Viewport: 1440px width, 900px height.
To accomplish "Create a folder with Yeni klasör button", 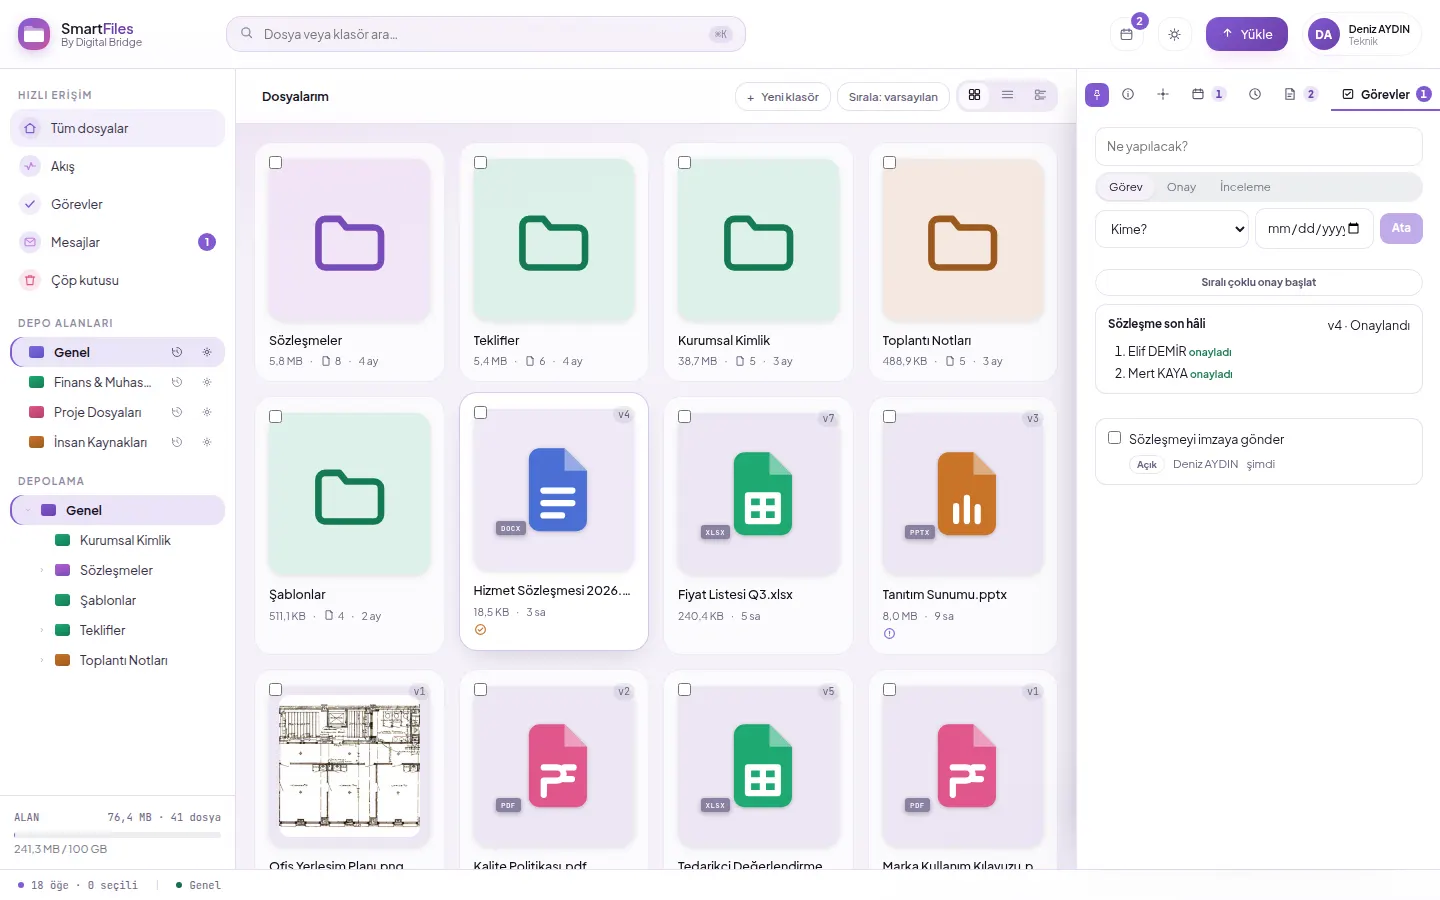I will pos(783,97).
